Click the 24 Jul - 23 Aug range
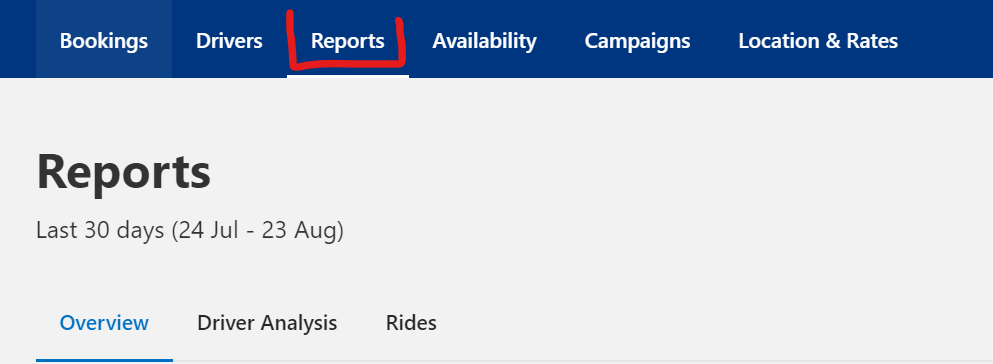993x364 pixels. pos(258,230)
